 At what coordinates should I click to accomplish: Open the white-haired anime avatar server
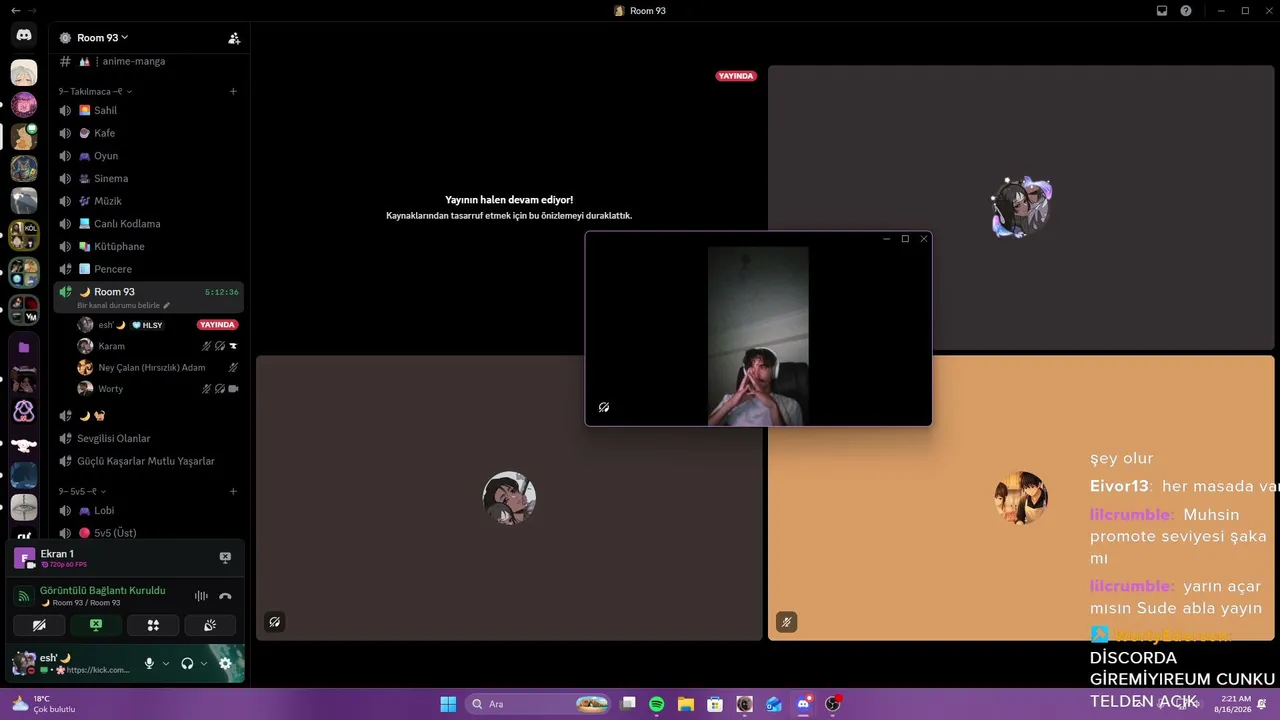24,72
